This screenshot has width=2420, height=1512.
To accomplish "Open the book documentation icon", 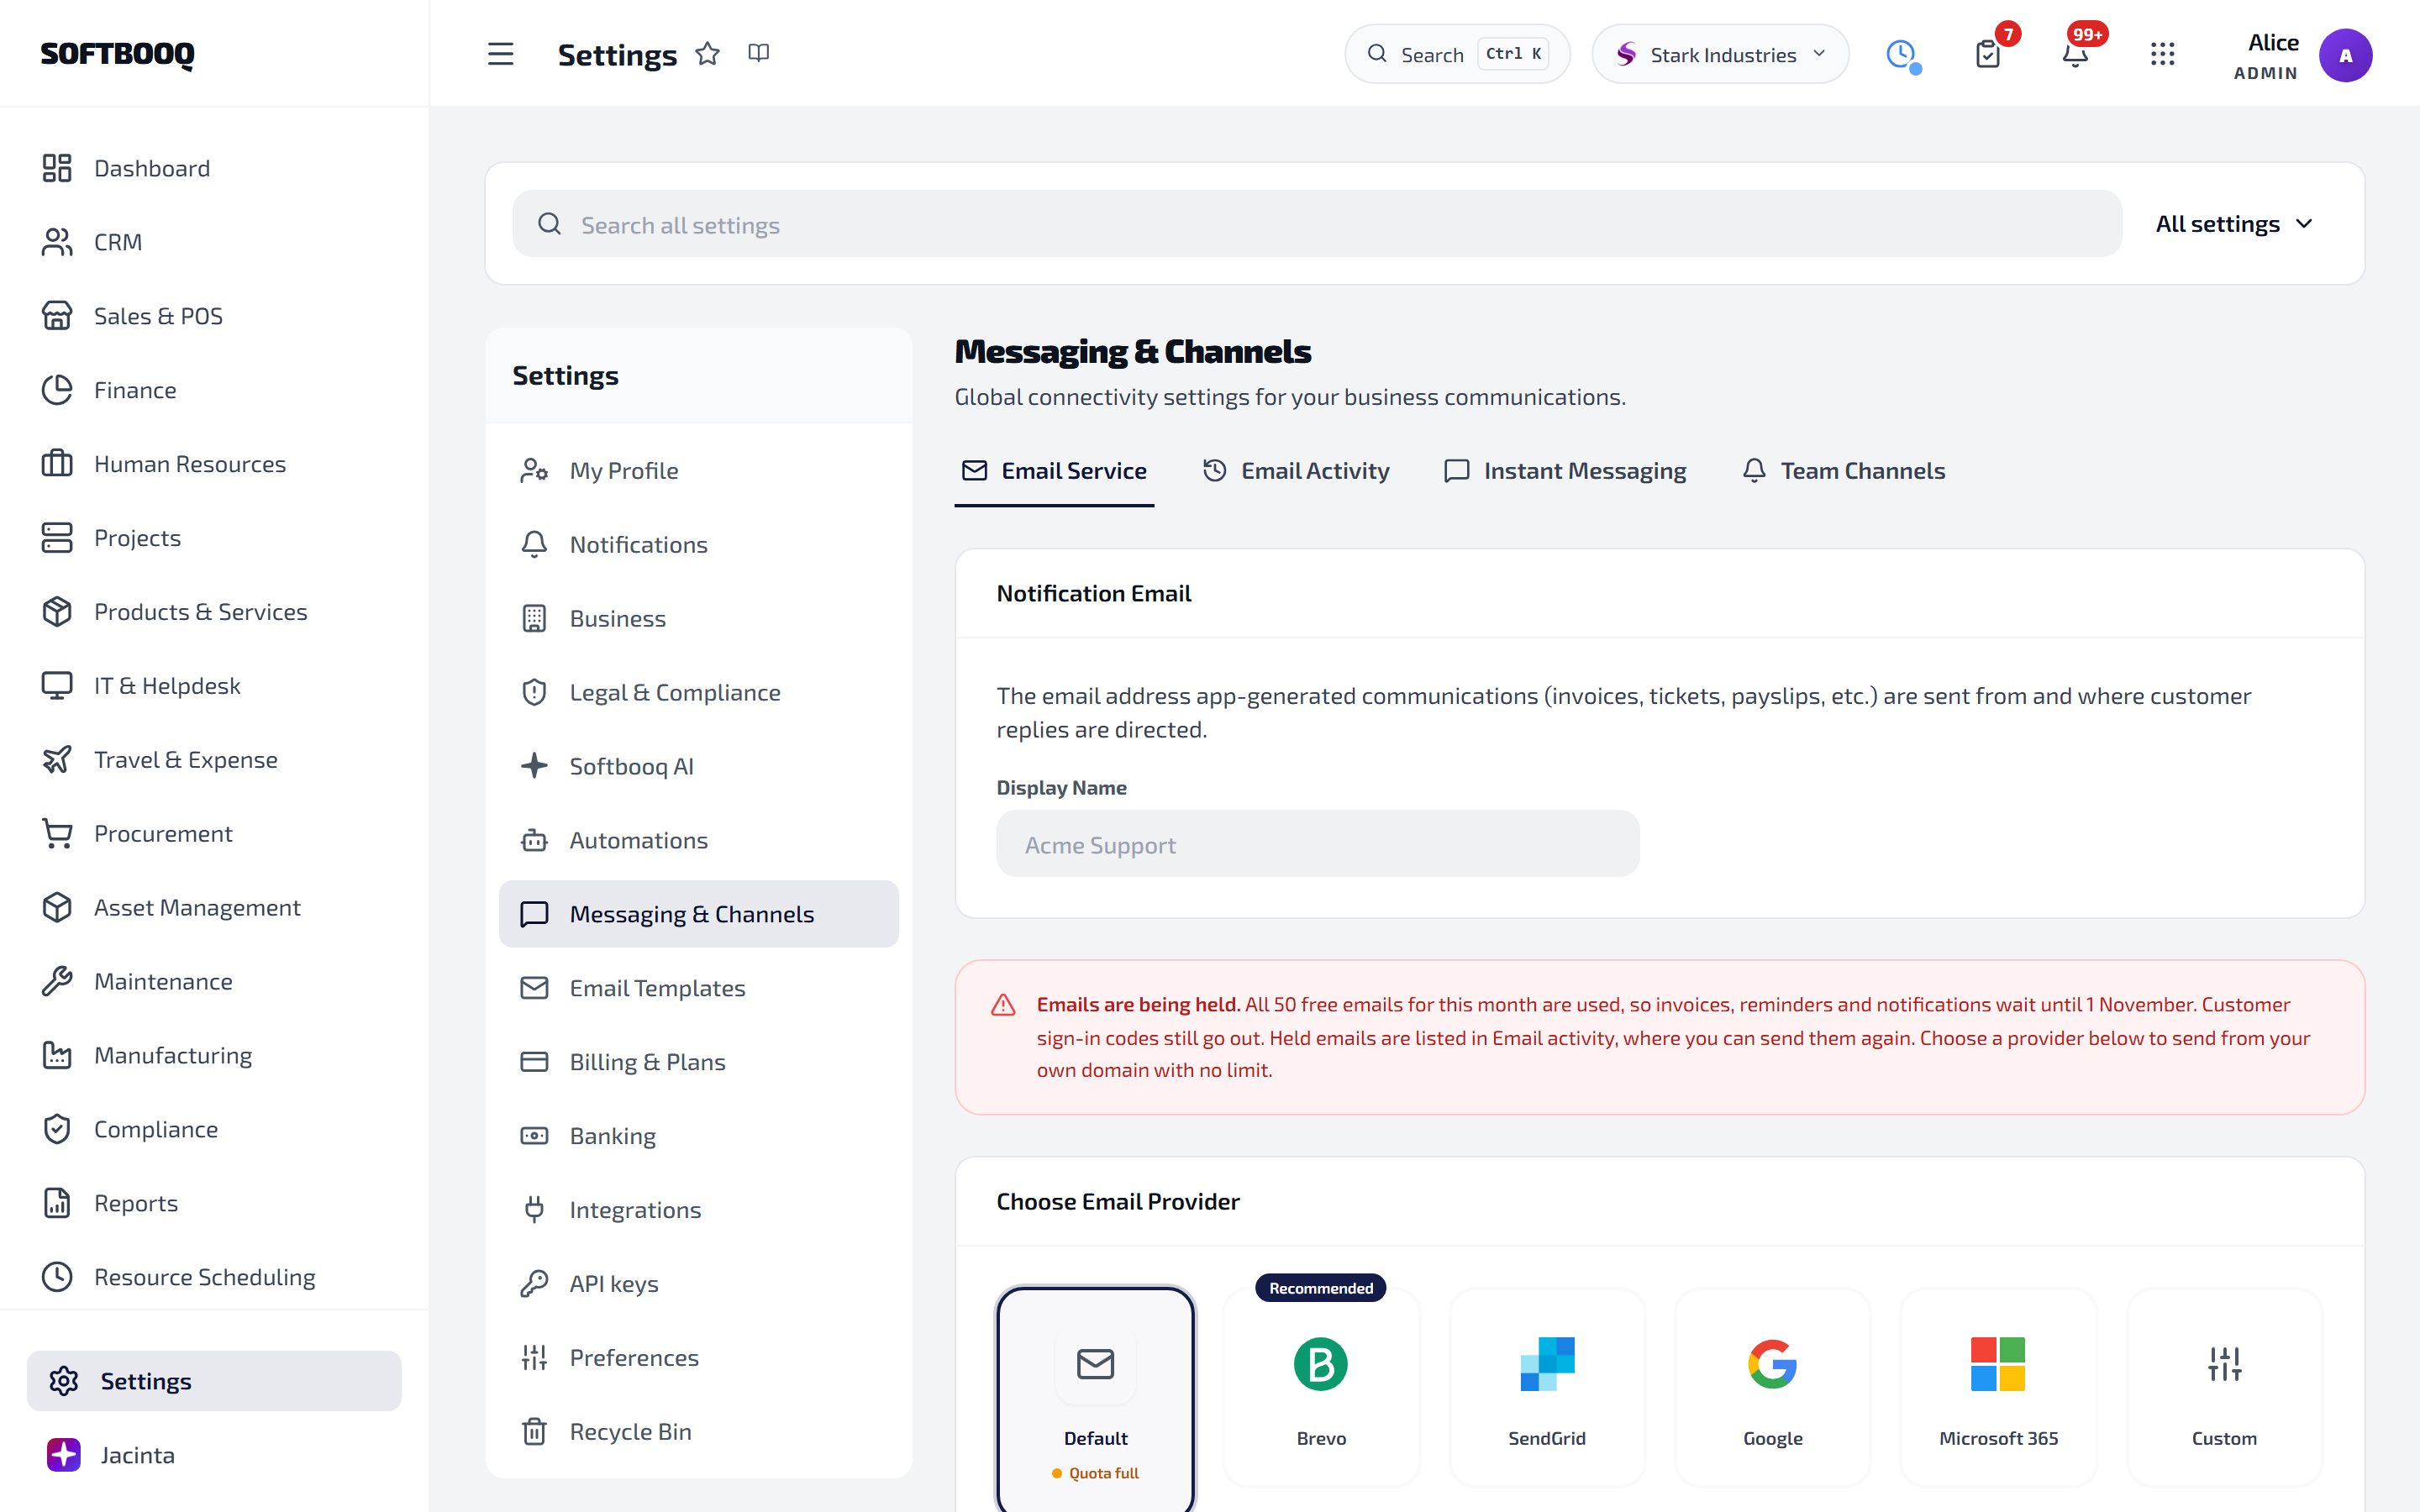I will pos(759,53).
